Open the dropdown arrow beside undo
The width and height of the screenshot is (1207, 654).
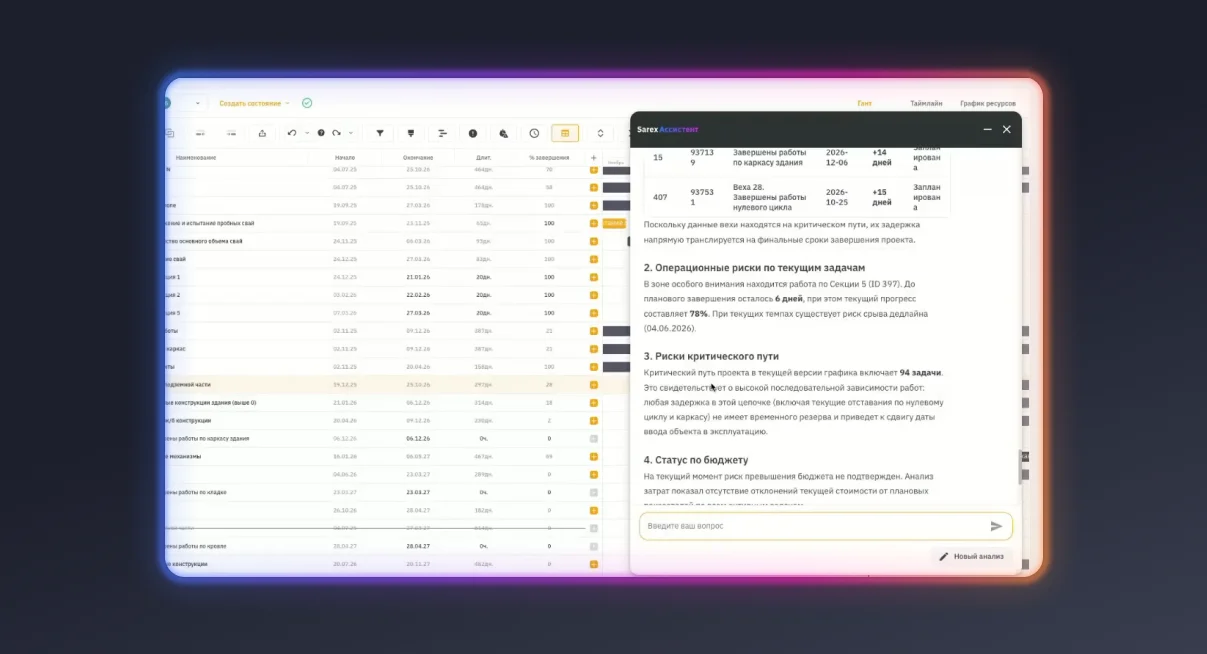click(306, 133)
